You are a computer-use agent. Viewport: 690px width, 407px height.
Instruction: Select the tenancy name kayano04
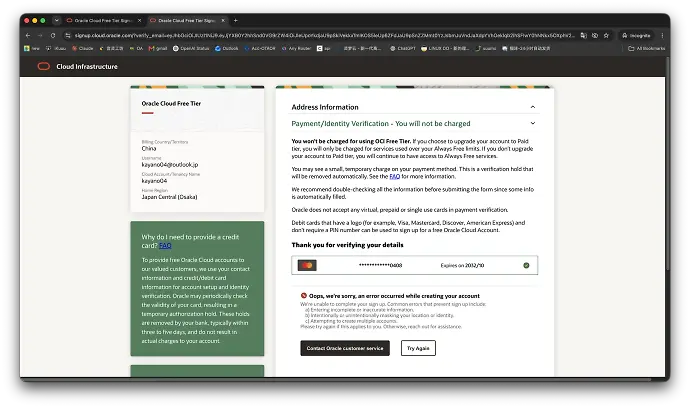coord(154,181)
